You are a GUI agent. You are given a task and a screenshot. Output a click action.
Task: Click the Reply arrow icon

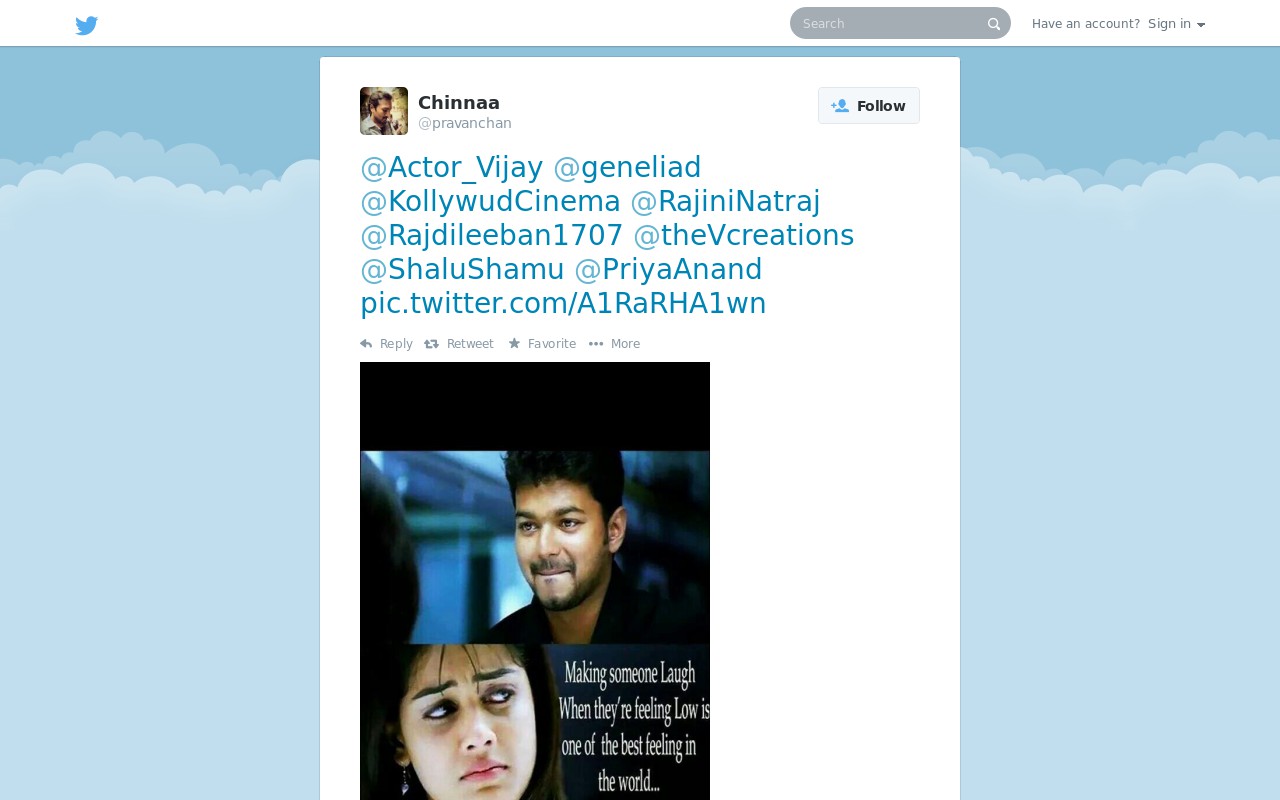(x=366, y=344)
